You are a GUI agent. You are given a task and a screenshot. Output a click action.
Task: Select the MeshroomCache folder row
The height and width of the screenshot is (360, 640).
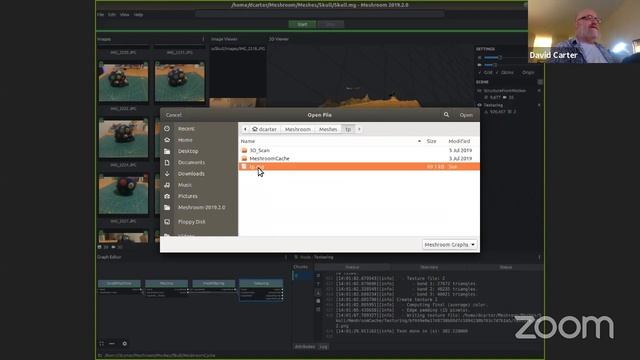[359, 158]
